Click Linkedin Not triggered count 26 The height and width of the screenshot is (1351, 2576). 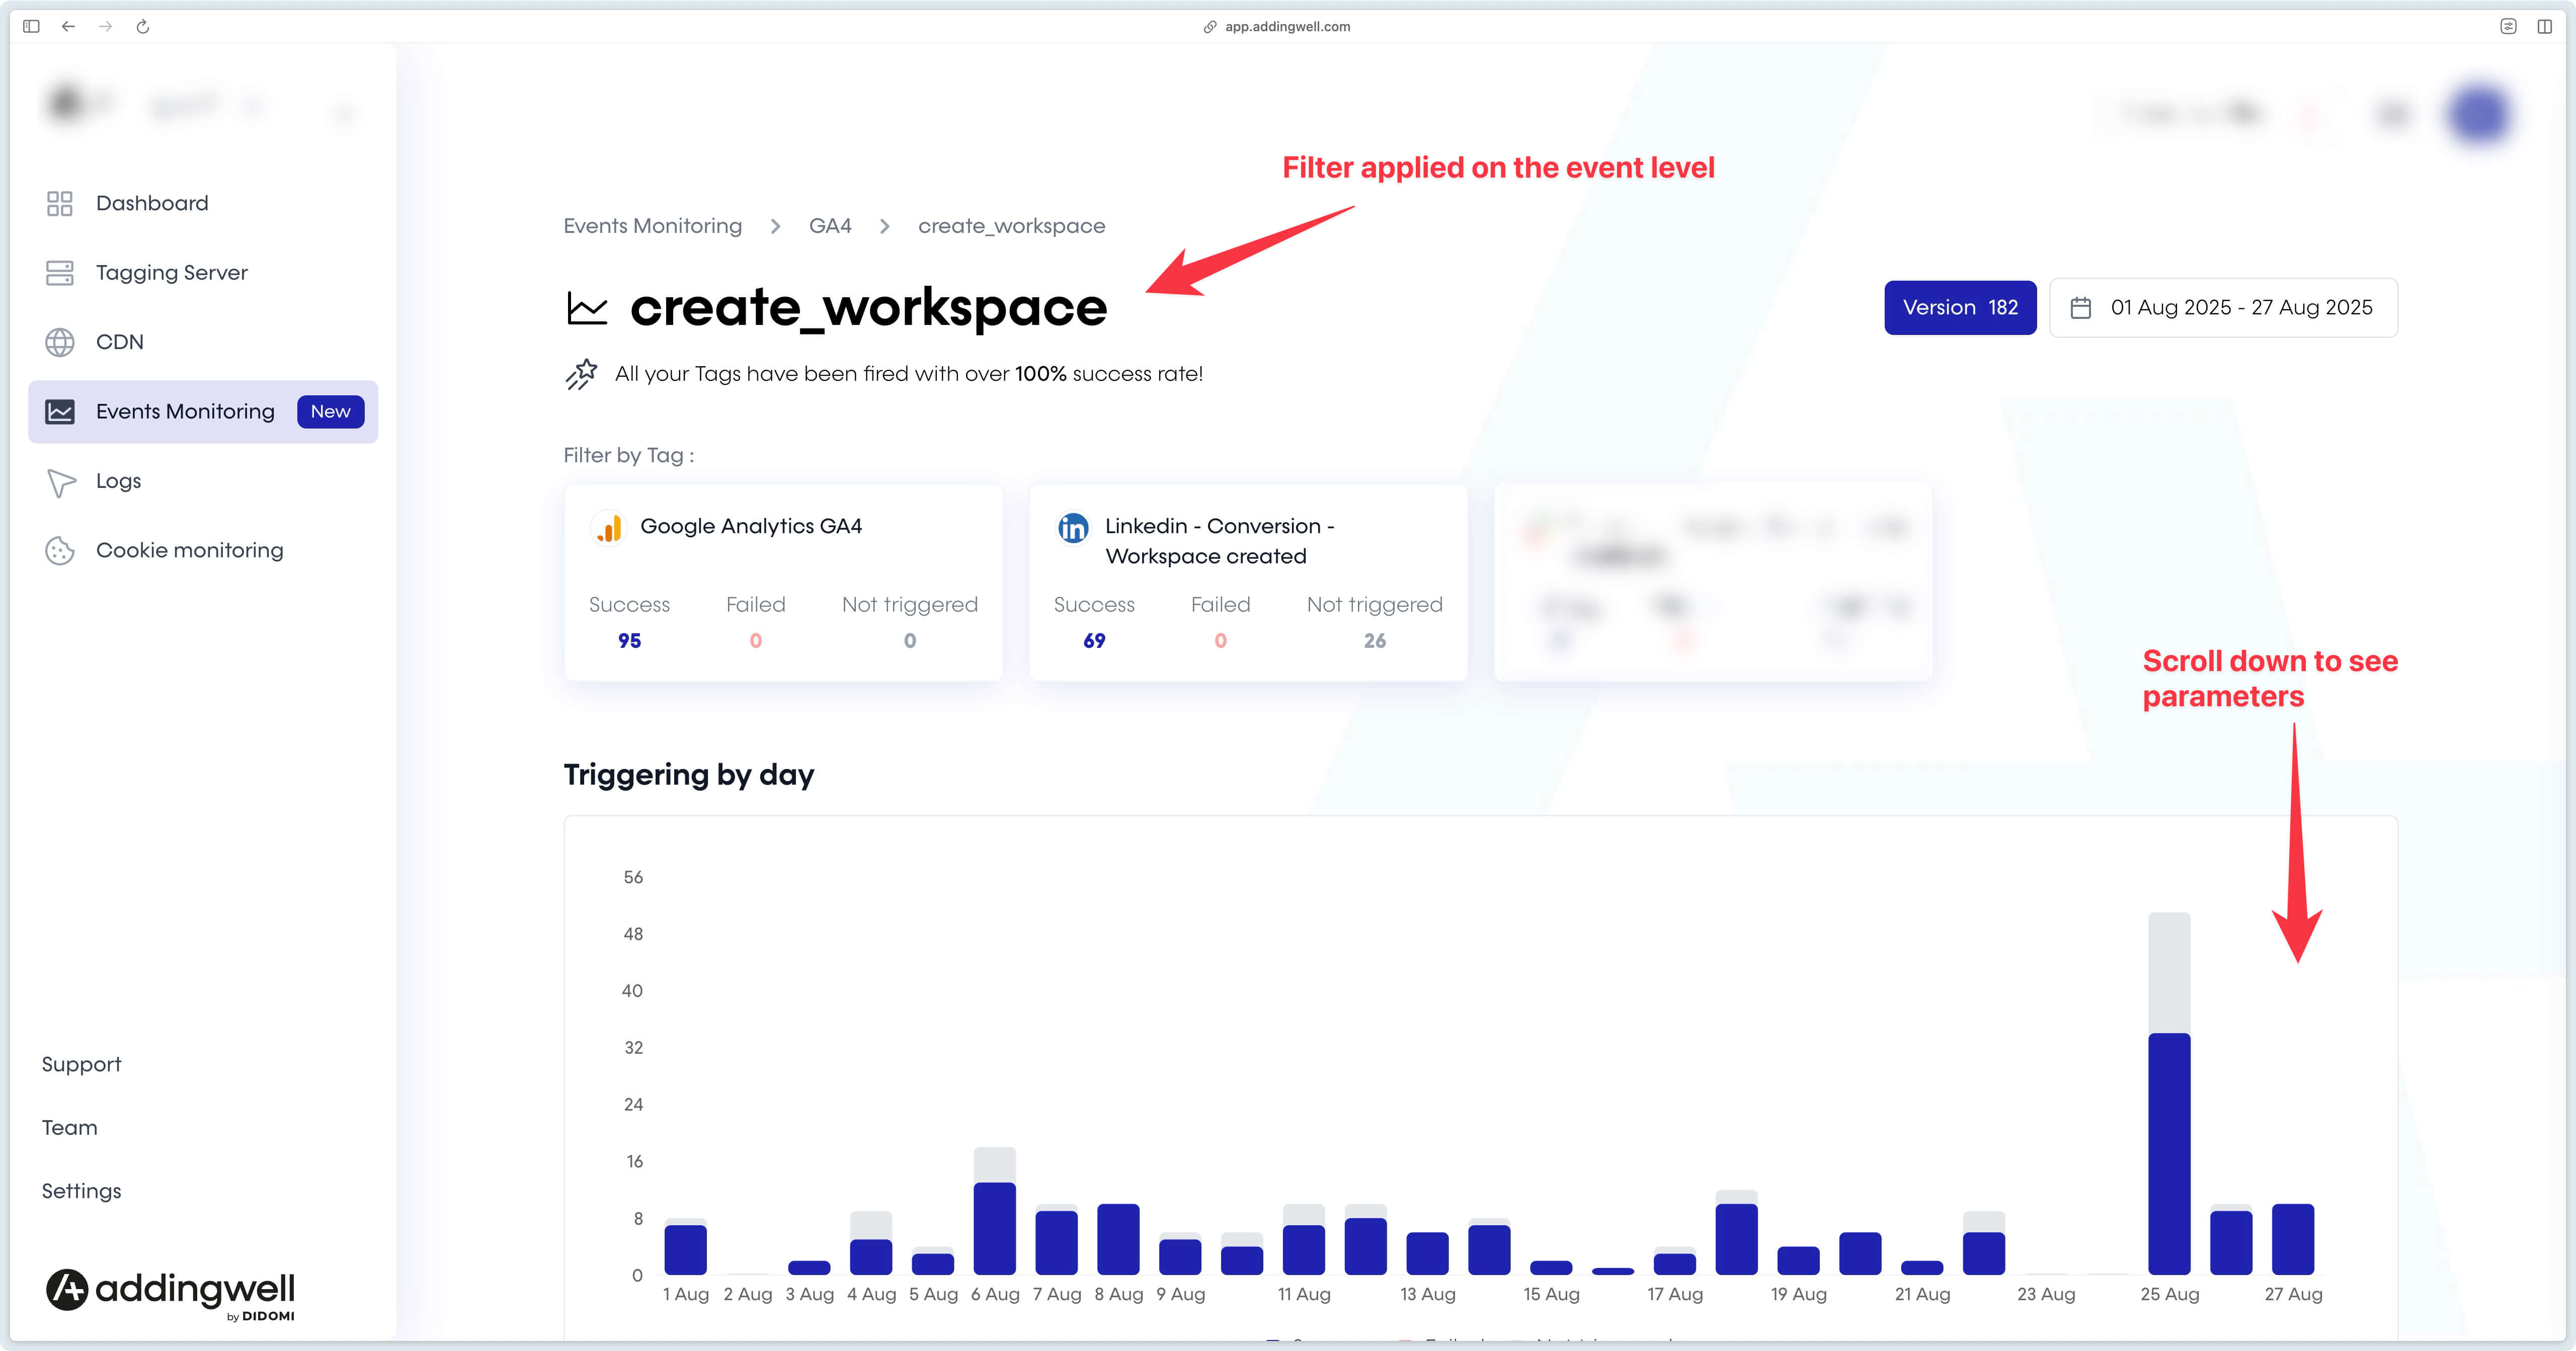click(1375, 641)
